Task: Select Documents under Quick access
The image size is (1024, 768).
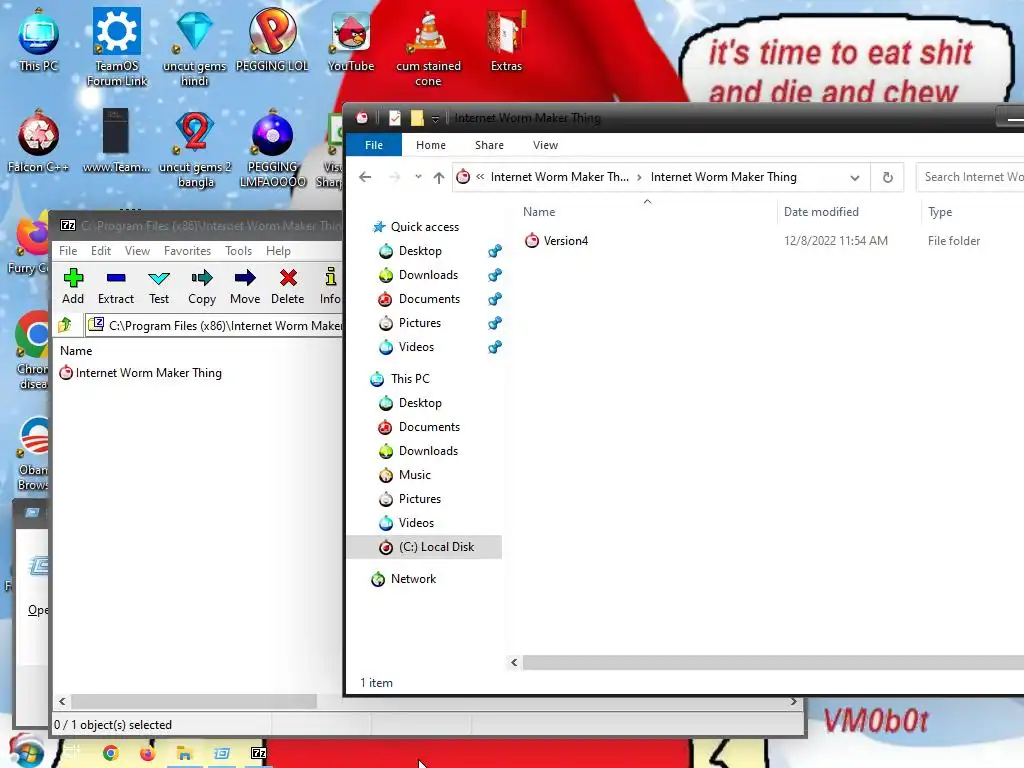Action: coord(429,299)
